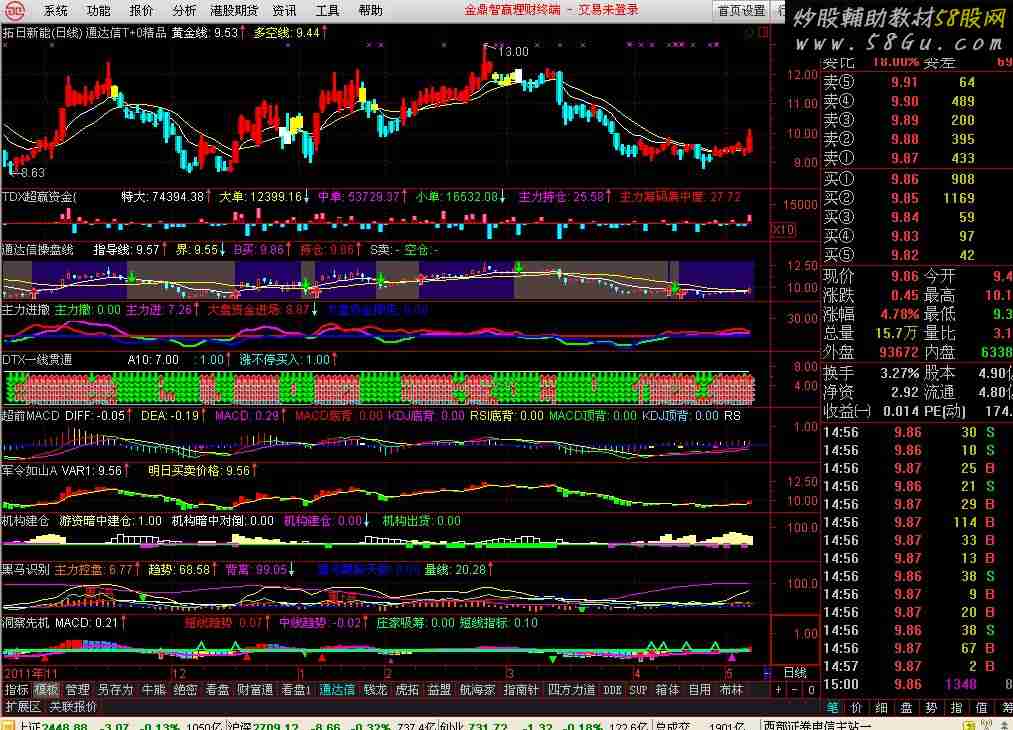Open the 资讯 menu
The width and height of the screenshot is (1013, 730).
point(284,10)
